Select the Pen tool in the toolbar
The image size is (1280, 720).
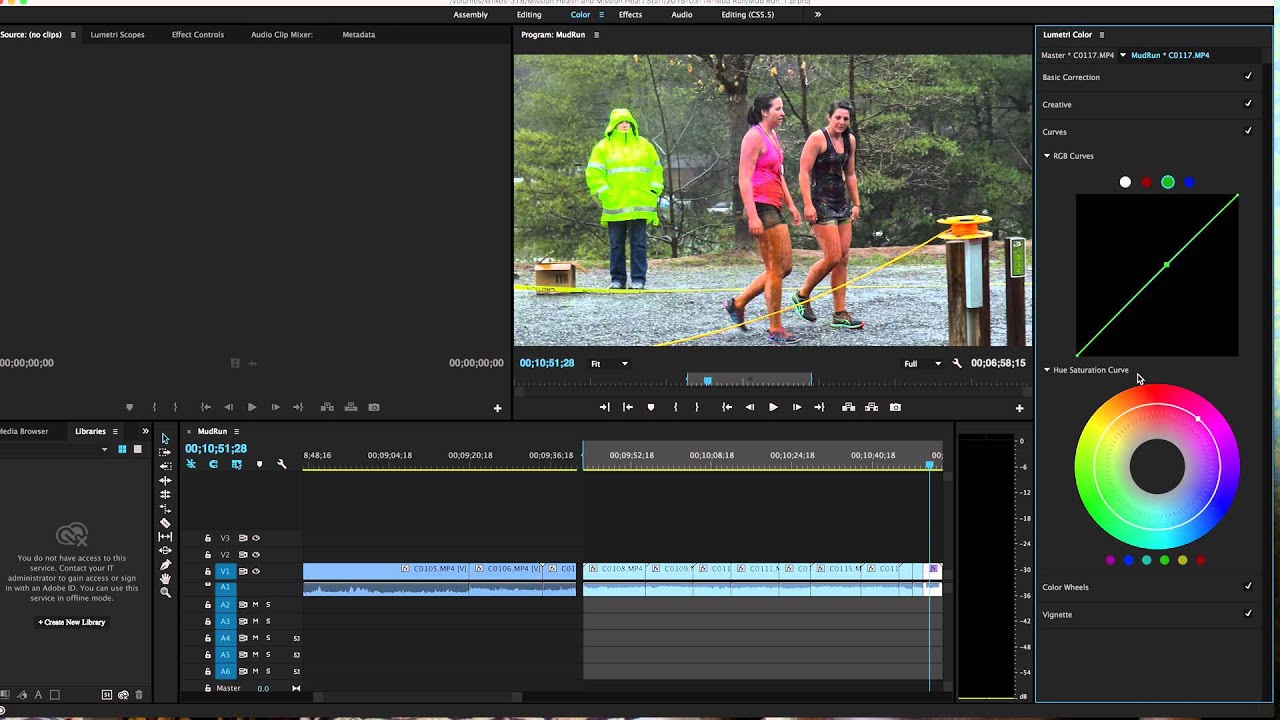click(x=165, y=565)
